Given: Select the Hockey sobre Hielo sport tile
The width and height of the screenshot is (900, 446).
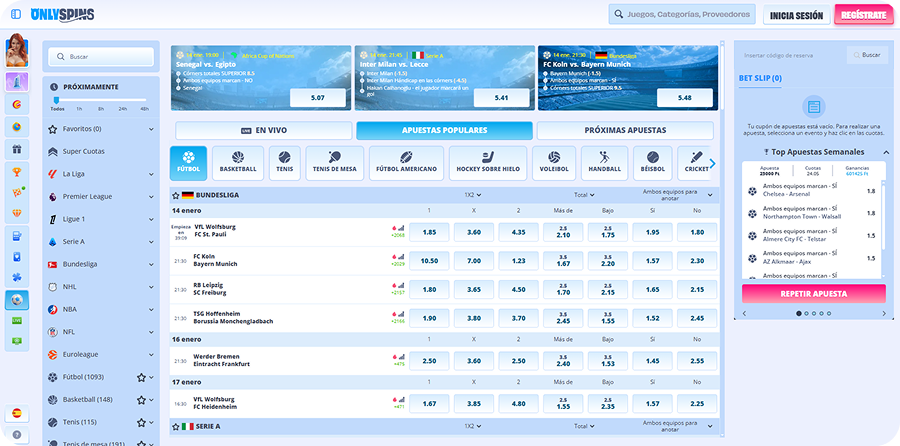Looking at the screenshot, I should point(488,163).
